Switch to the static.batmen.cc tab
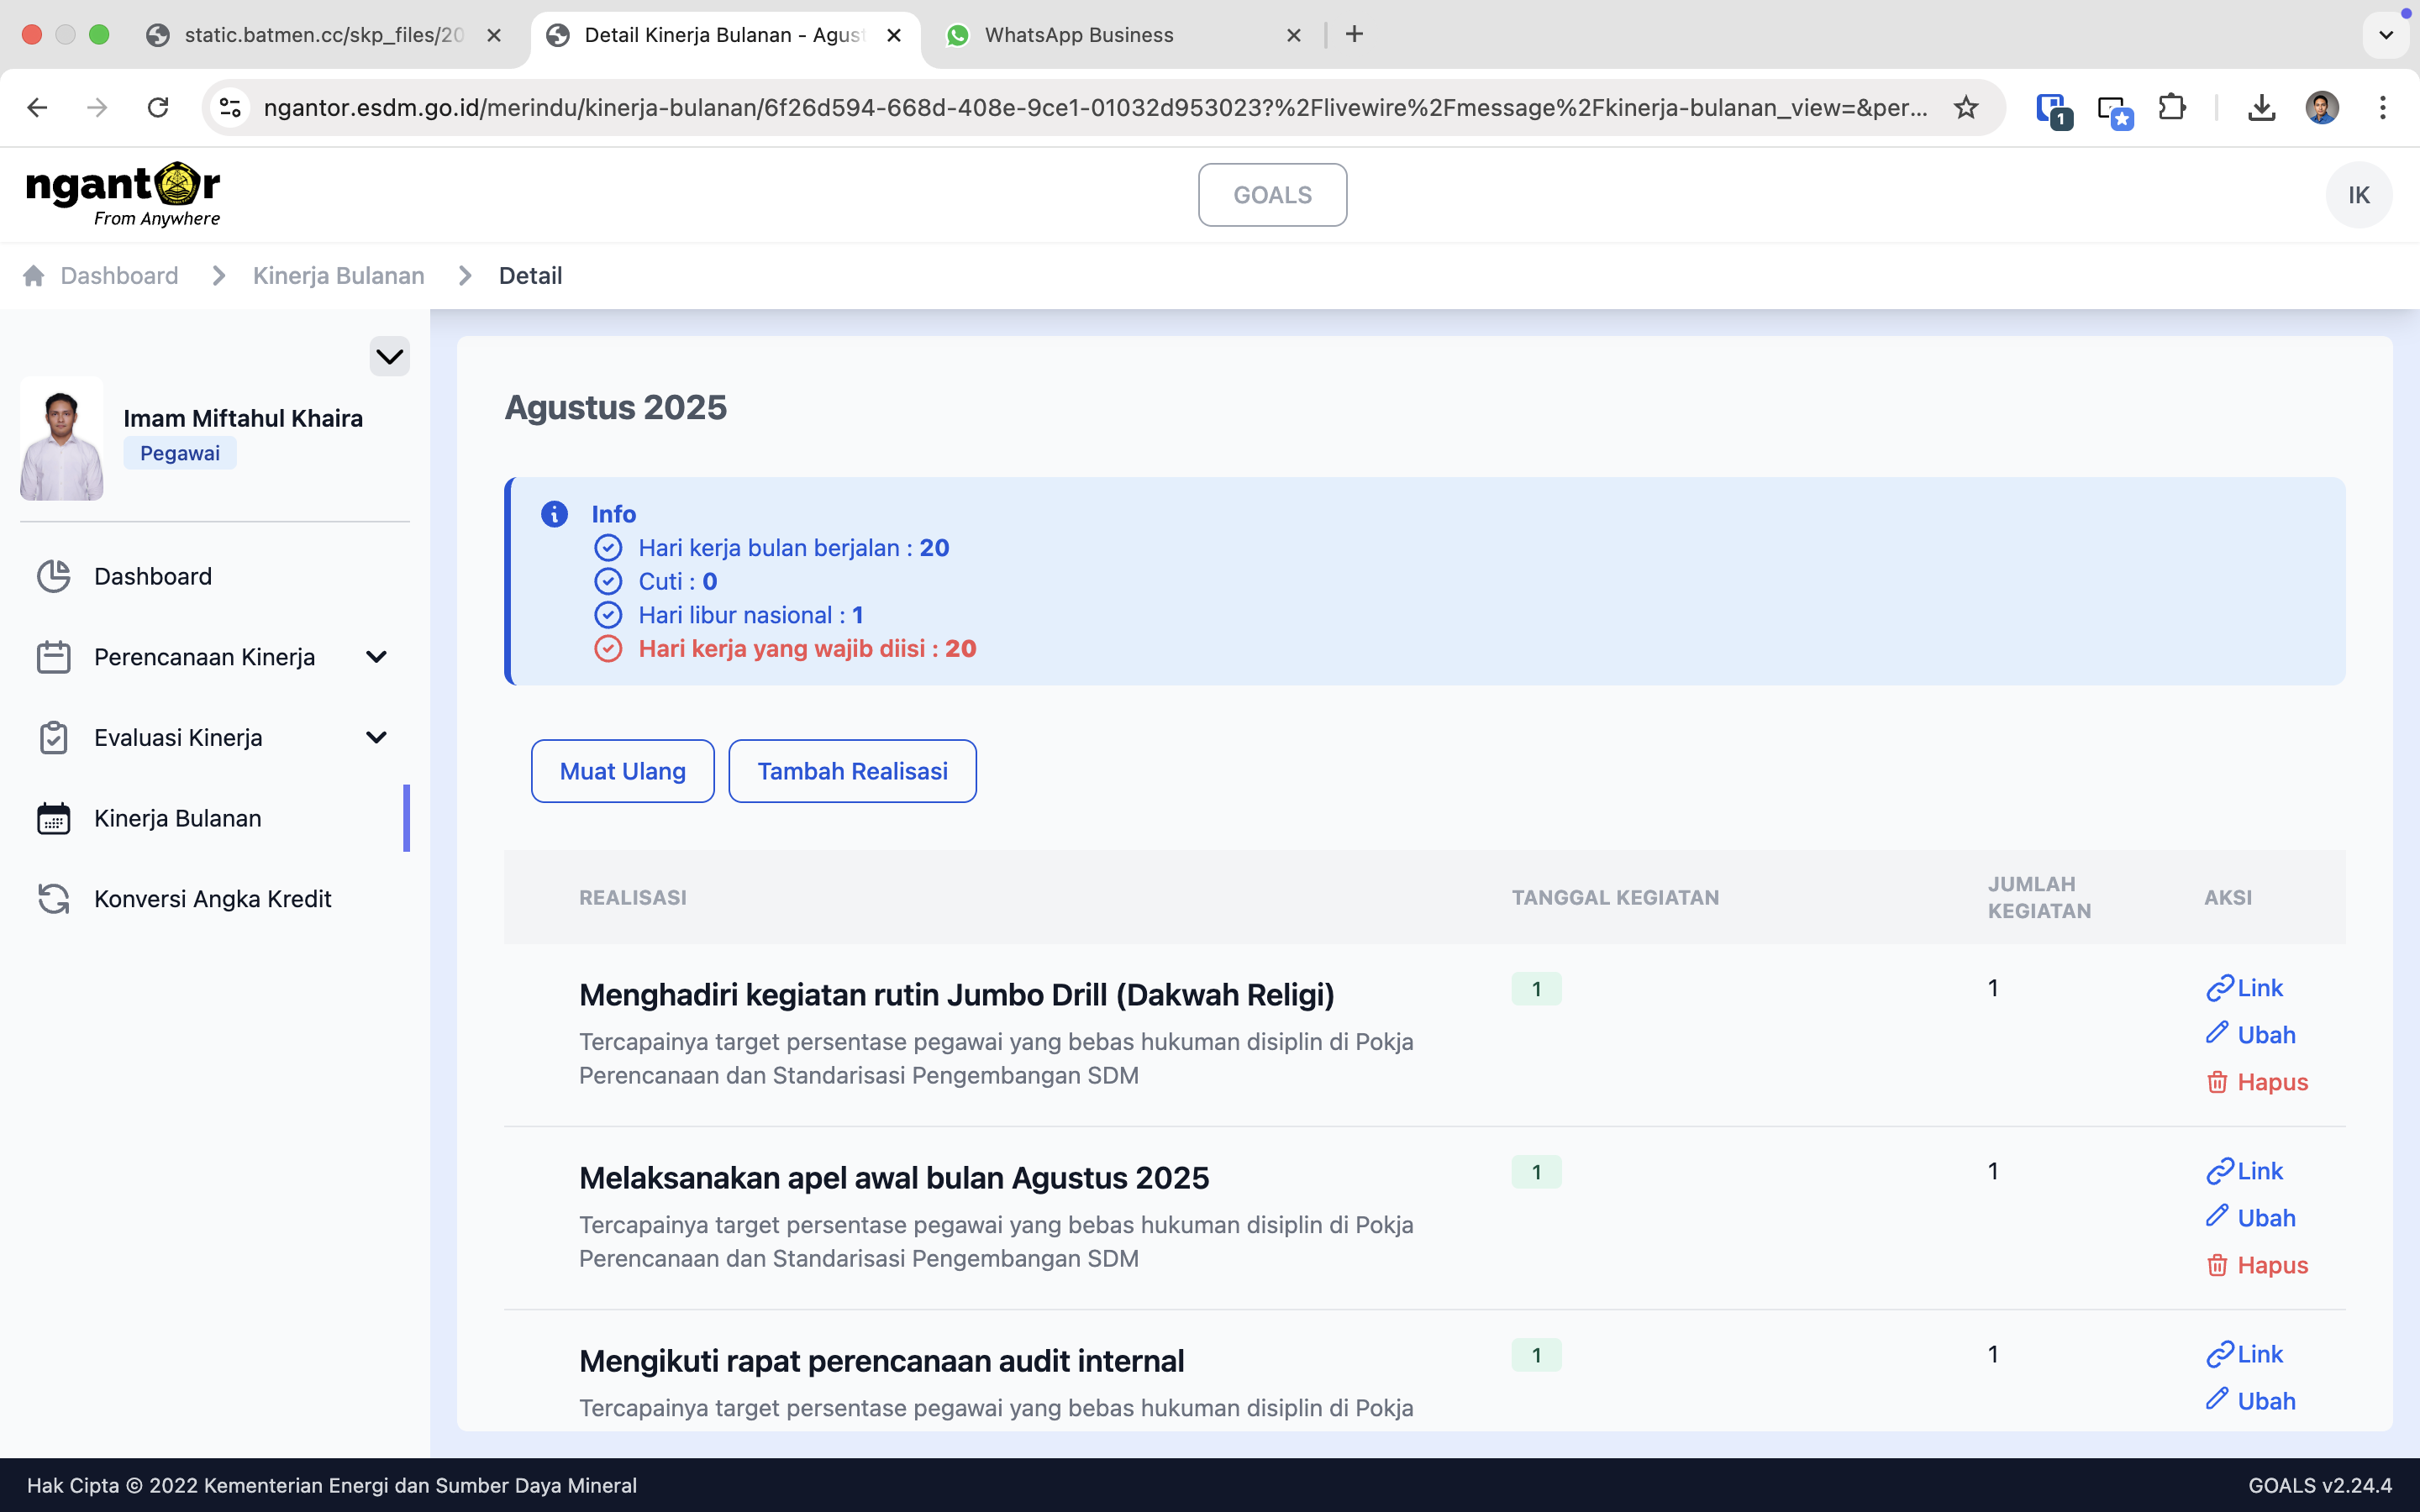The image size is (2420, 1512). (x=323, y=35)
